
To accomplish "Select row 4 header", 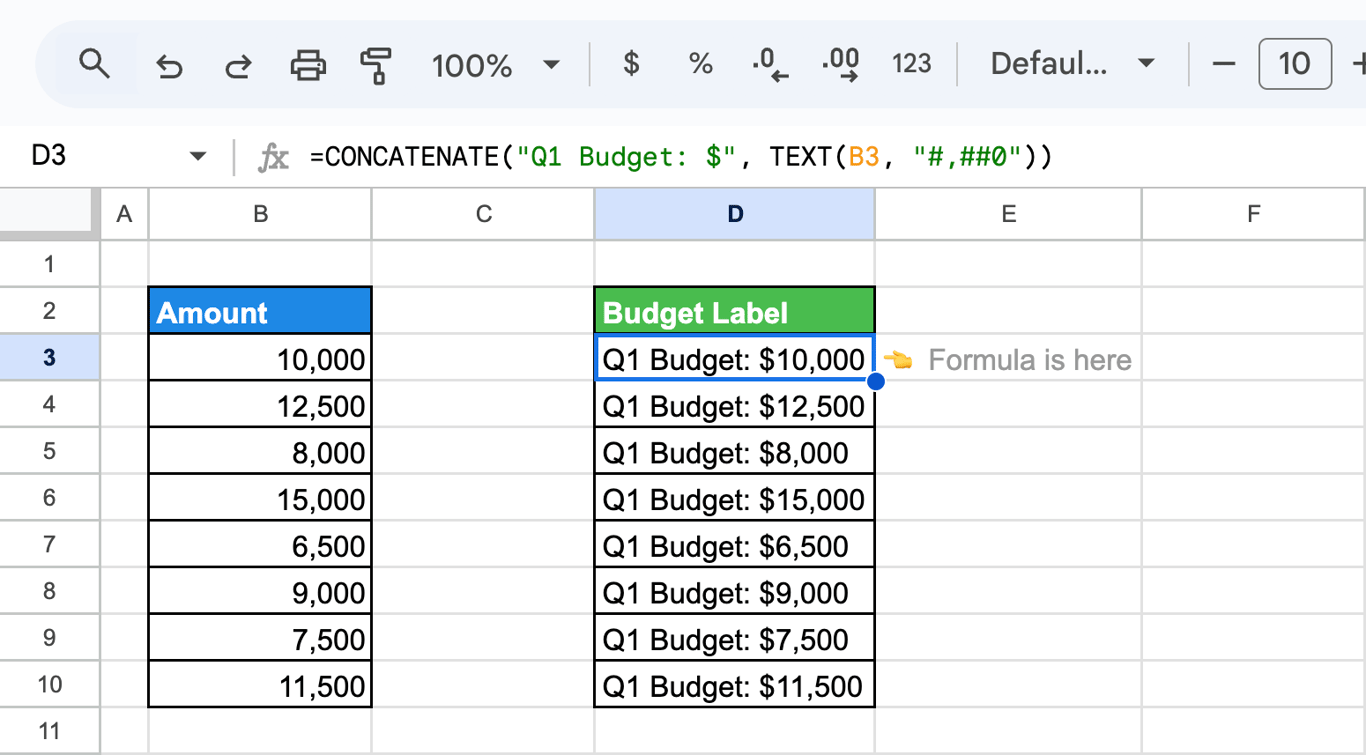I will [50, 404].
